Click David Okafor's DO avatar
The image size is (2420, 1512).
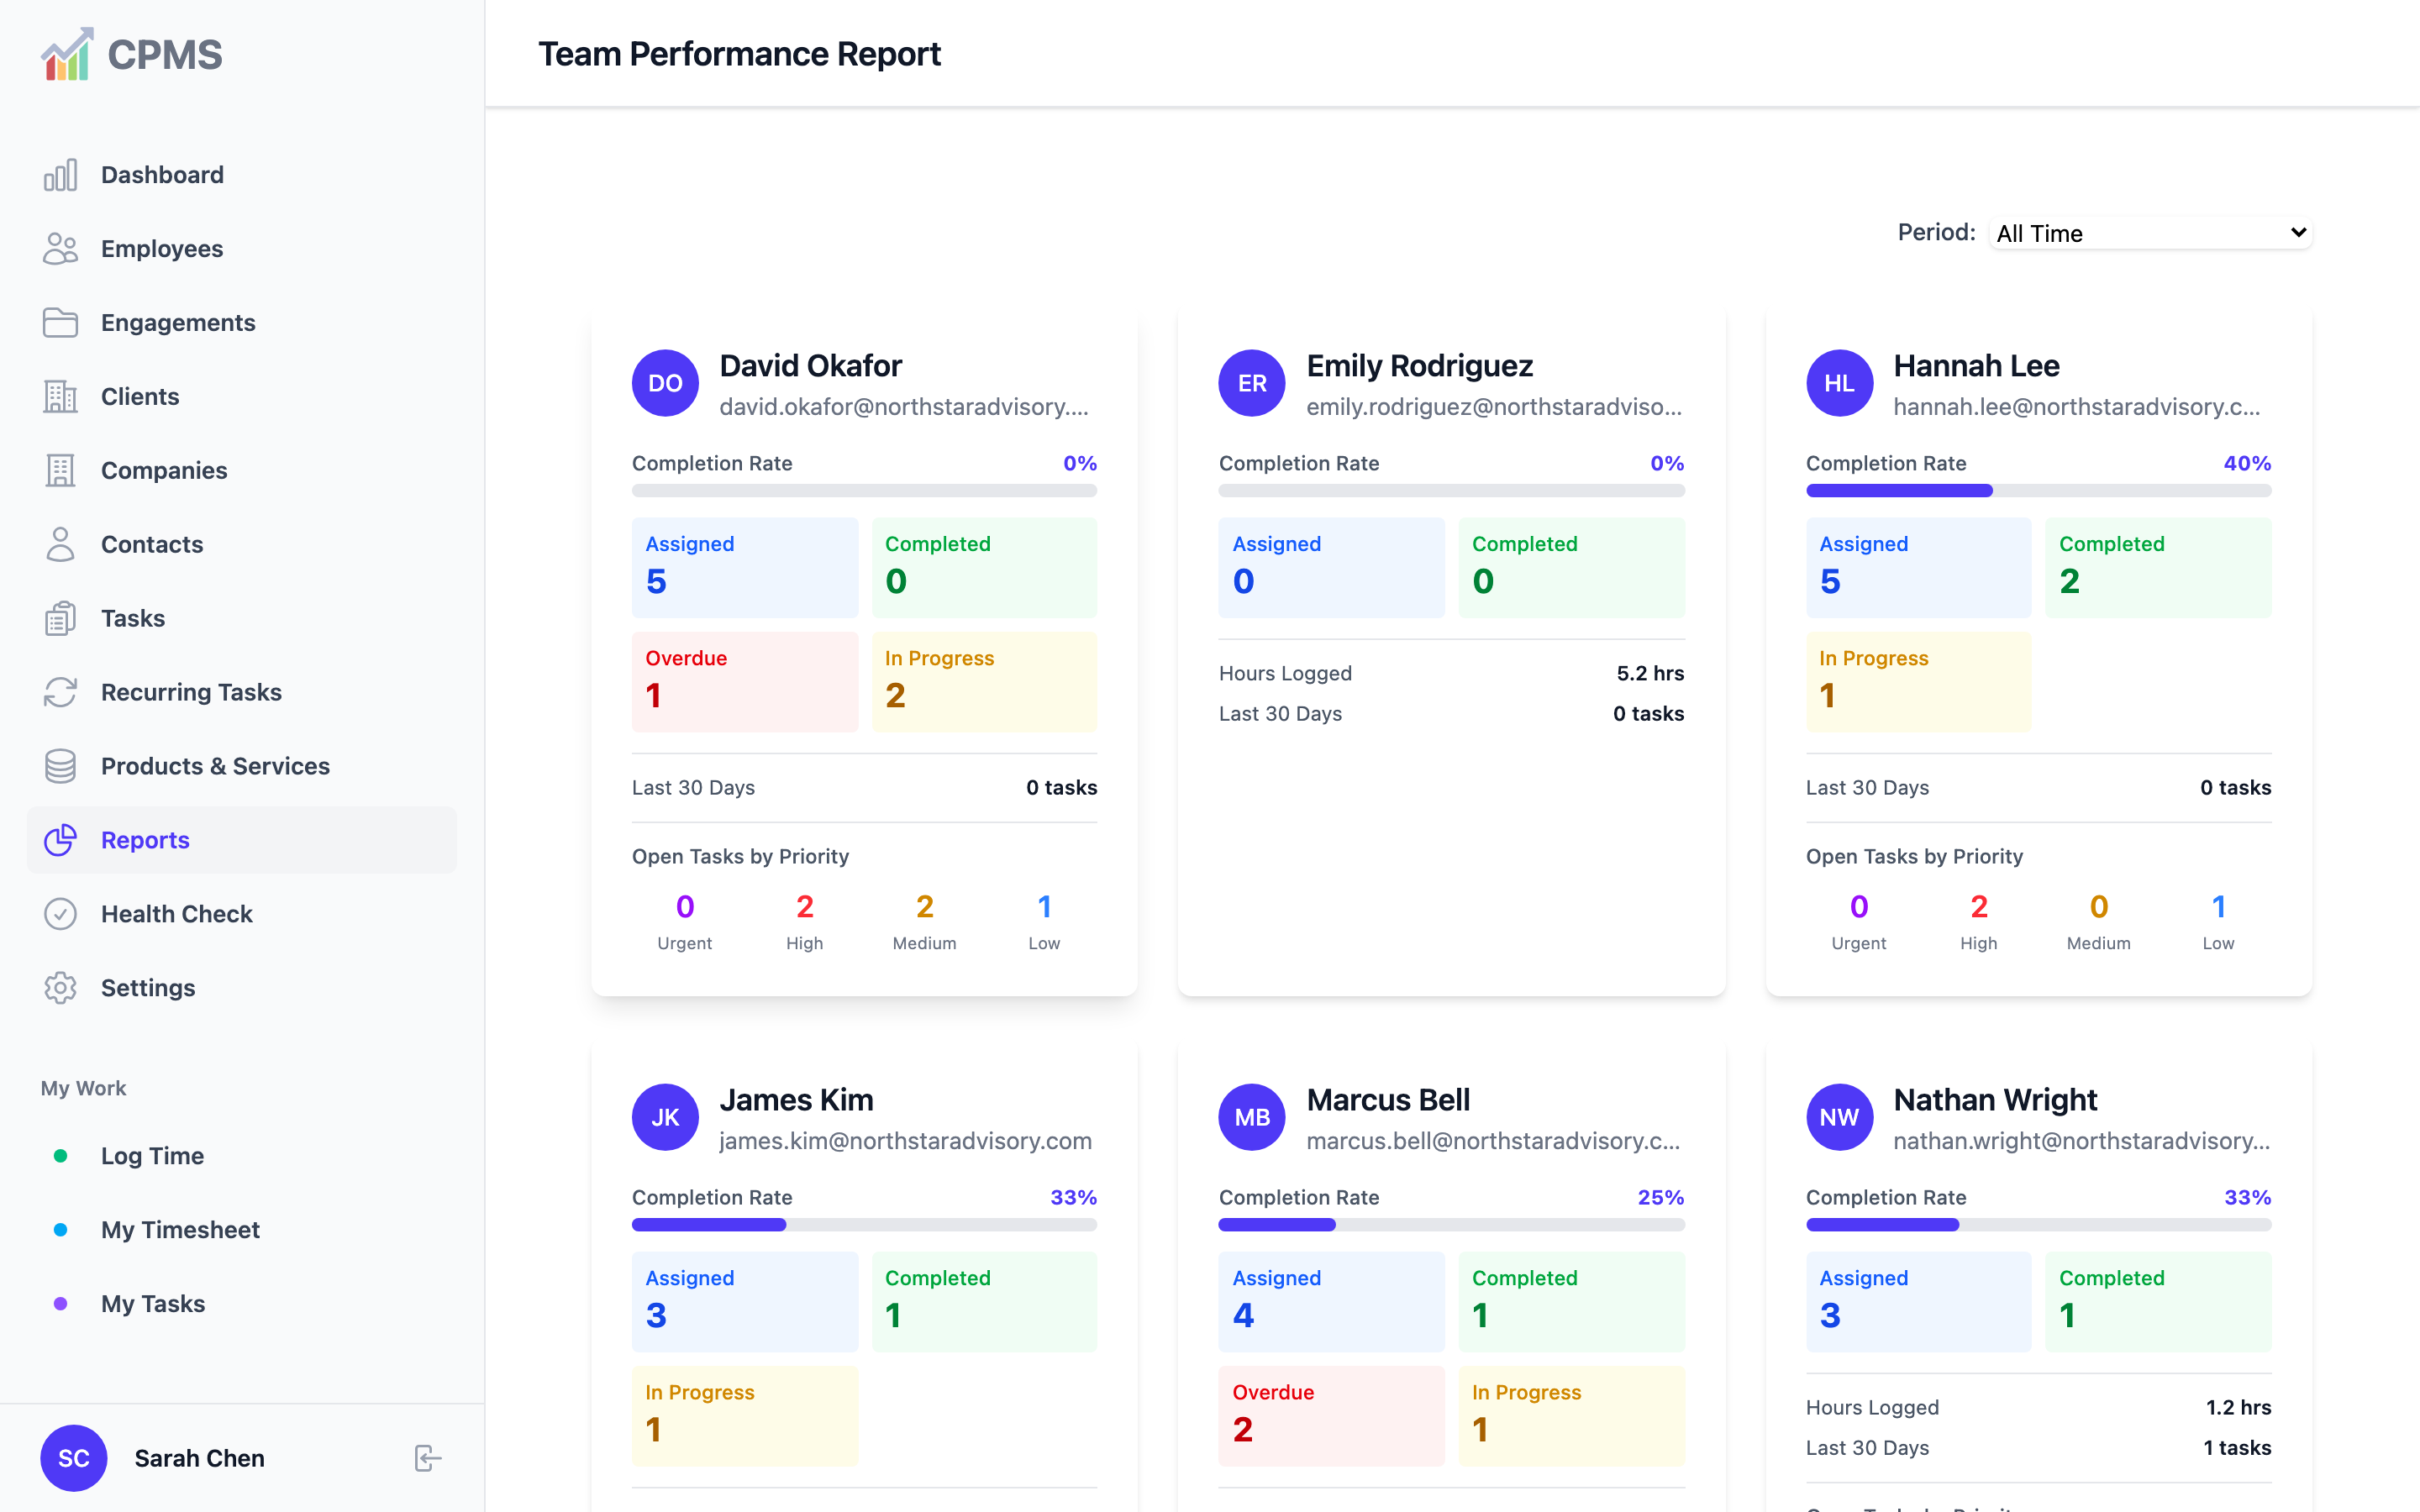pyautogui.click(x=665, y=383)
